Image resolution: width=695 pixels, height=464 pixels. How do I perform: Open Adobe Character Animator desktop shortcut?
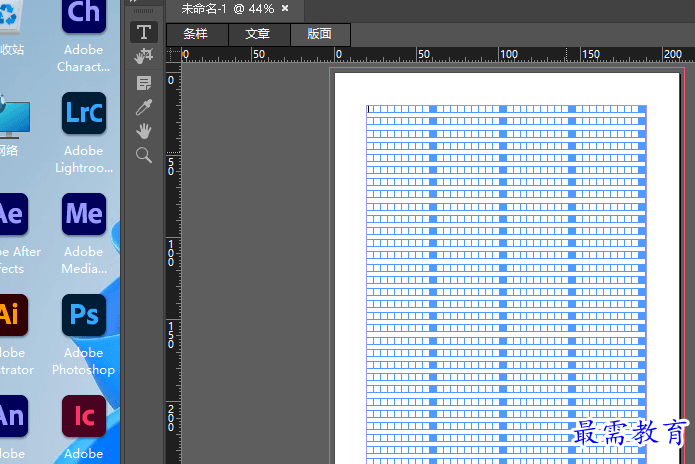pyautogui.click(x=83, y=35)
